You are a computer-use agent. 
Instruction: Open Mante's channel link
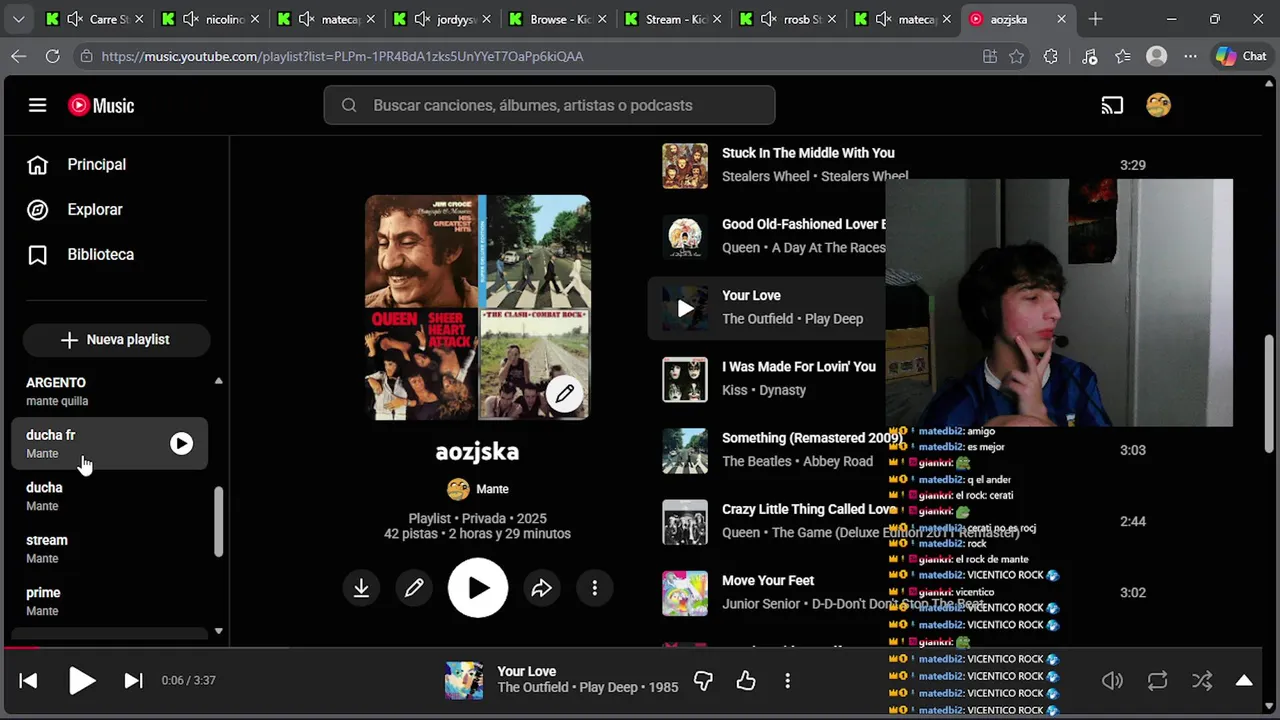pos(492,489)
